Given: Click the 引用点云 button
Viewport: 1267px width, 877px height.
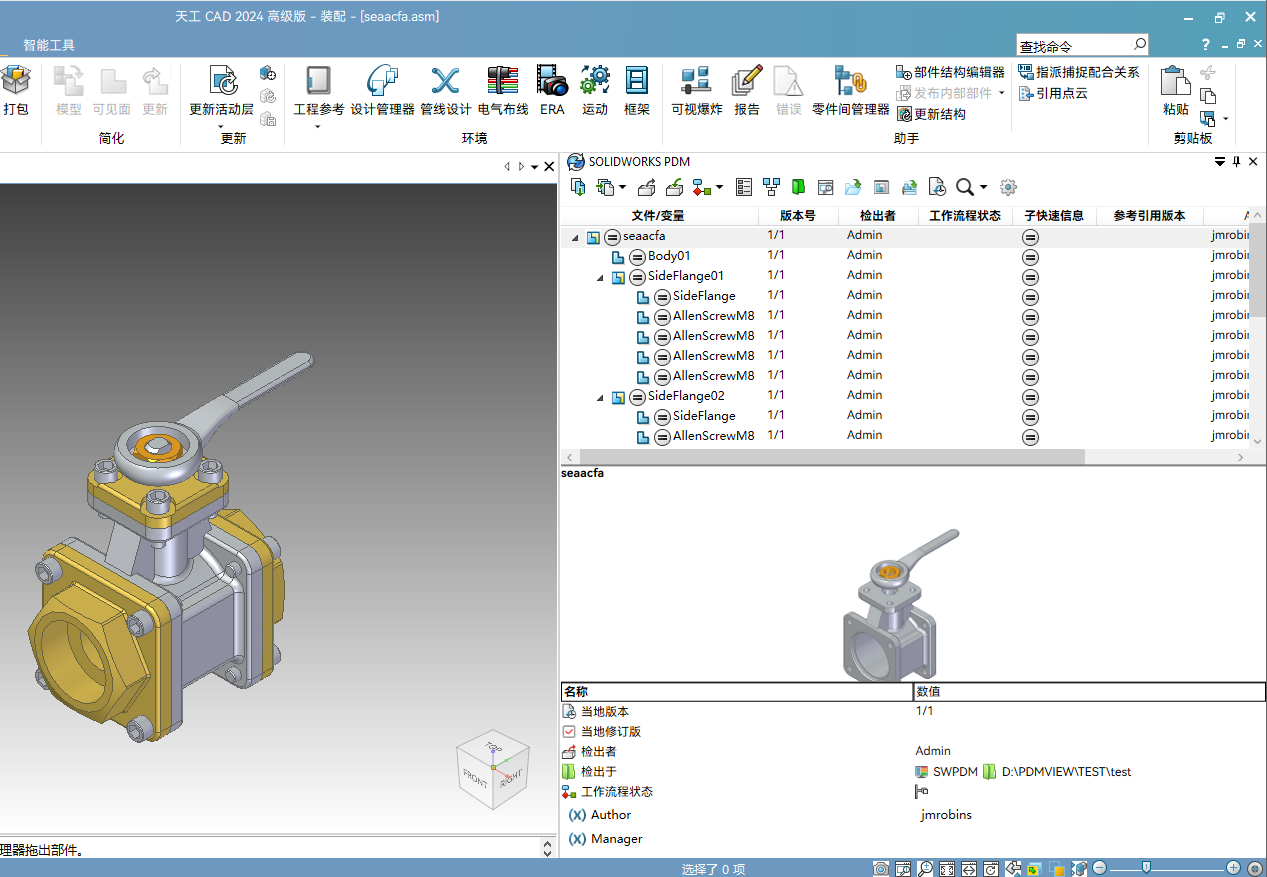Looking at the screenshot, I should click(x=1053, y=93).
